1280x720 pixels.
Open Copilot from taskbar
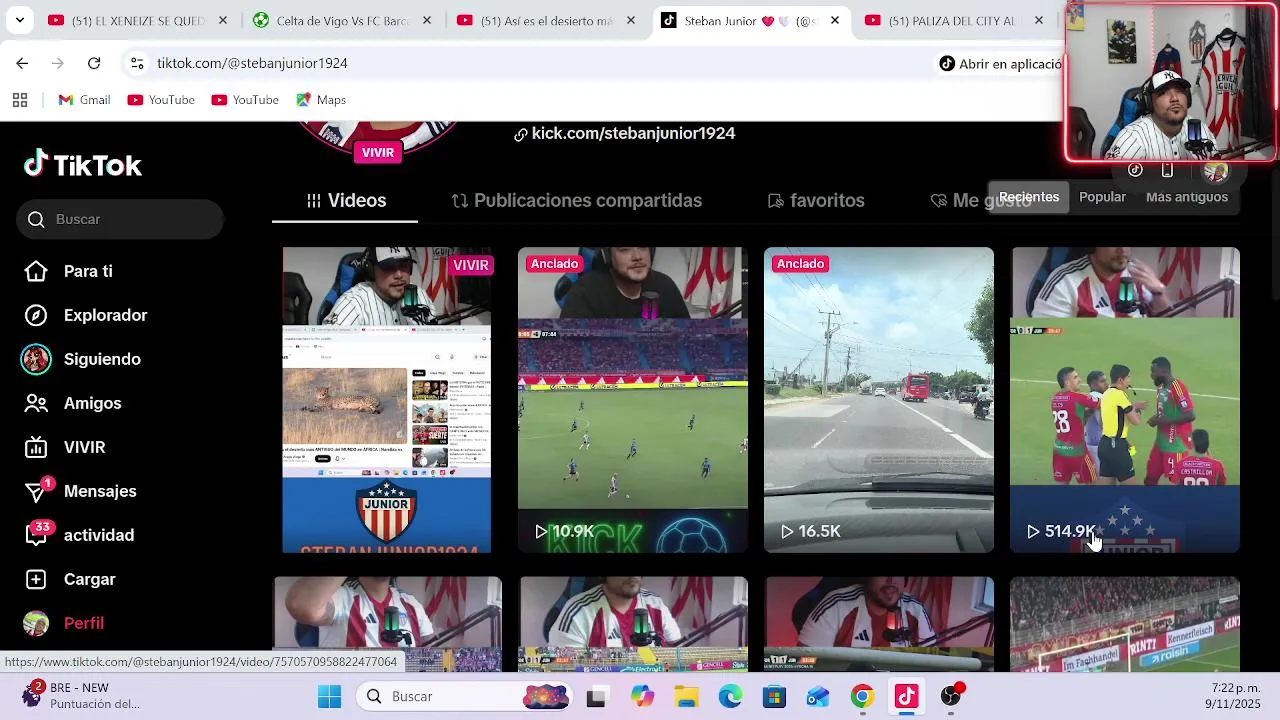tap(642, 696)
